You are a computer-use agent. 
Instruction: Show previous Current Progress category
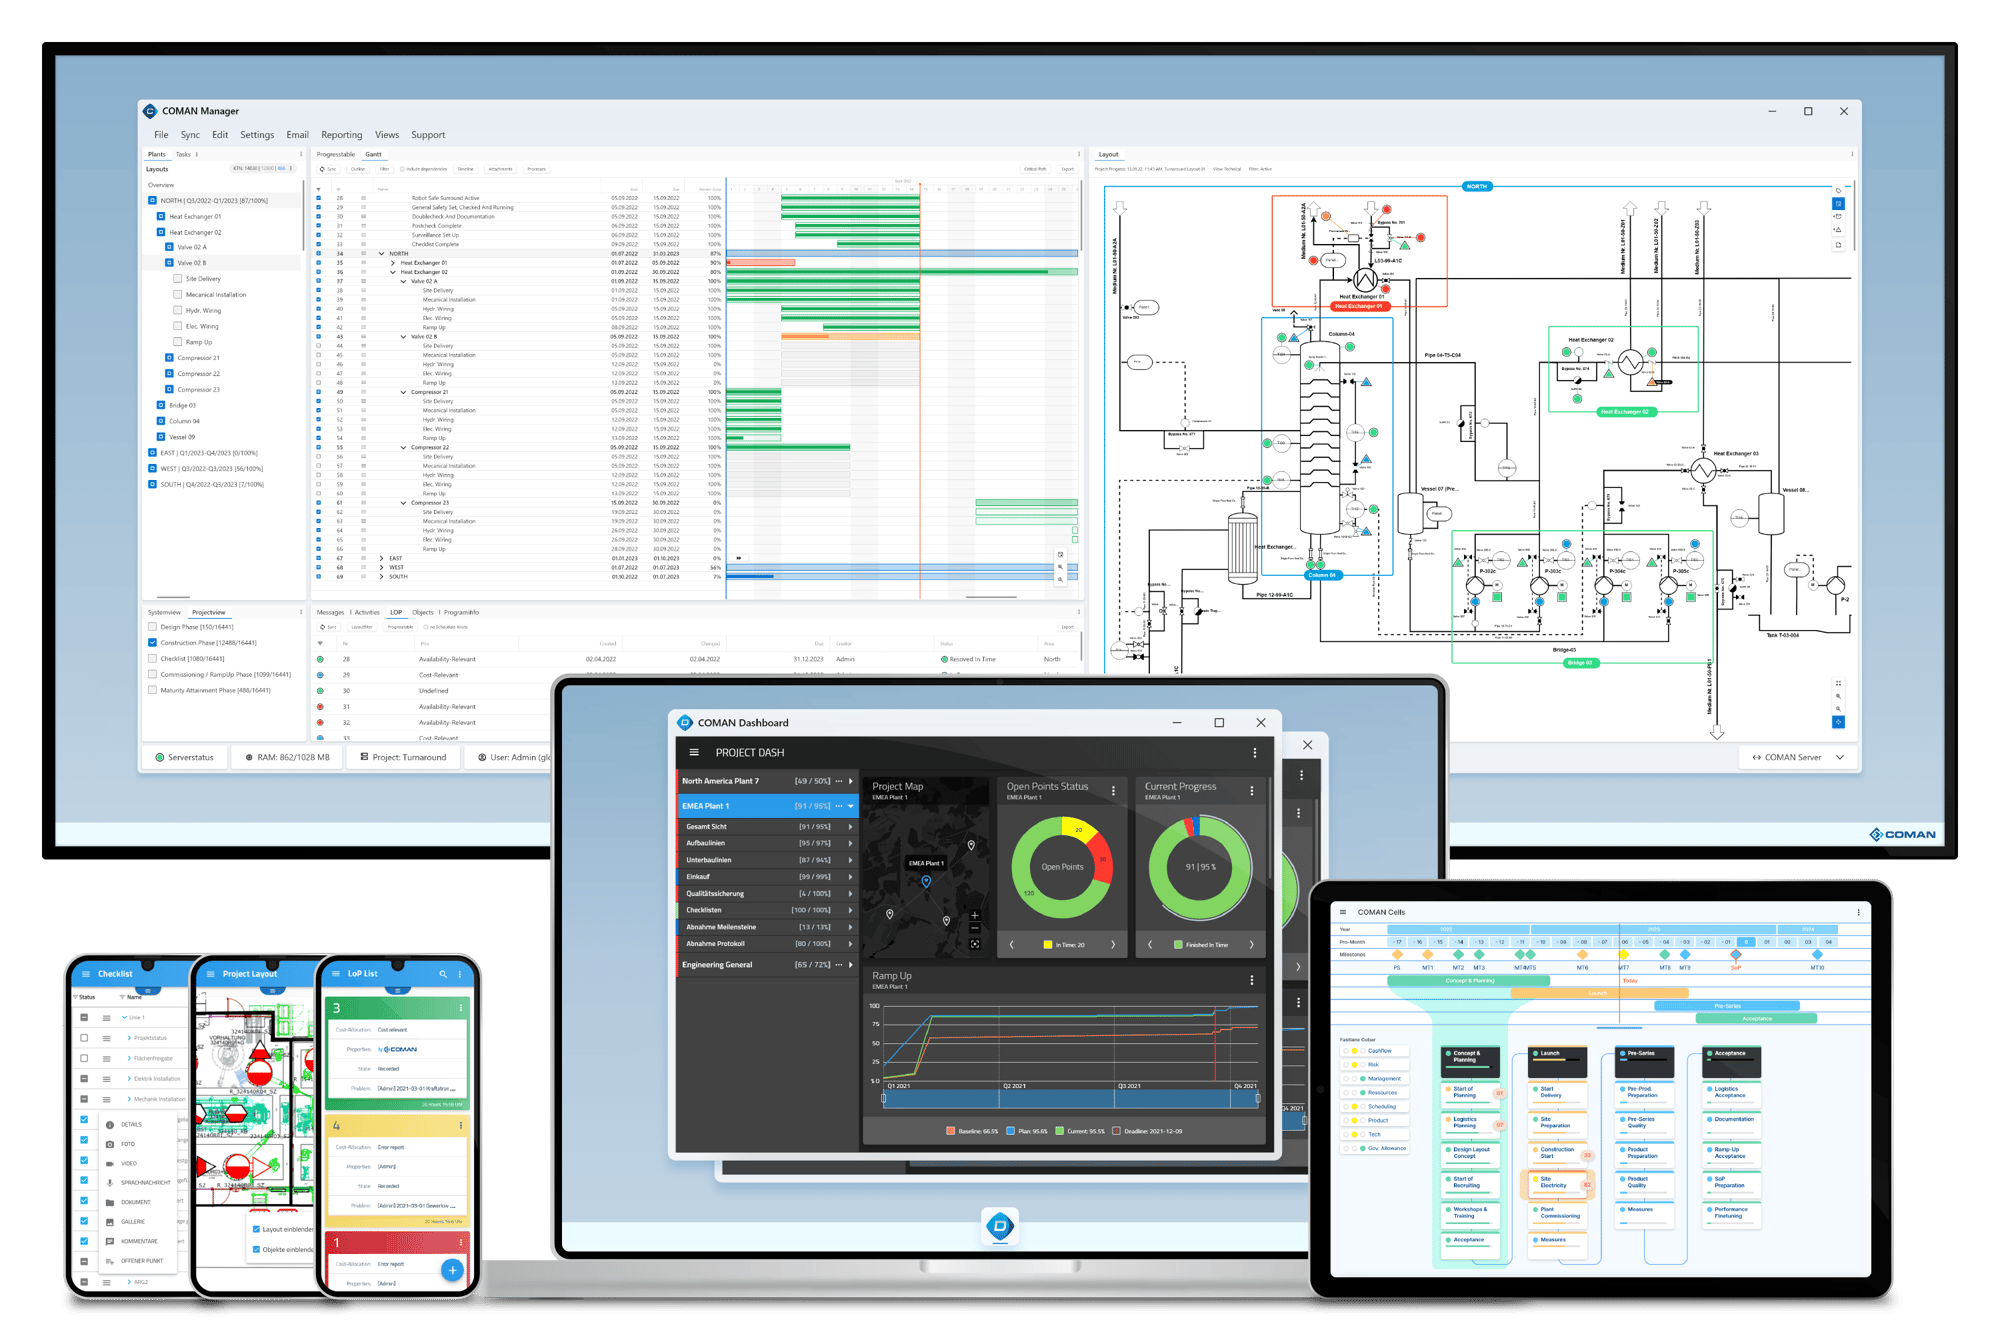1150,944
